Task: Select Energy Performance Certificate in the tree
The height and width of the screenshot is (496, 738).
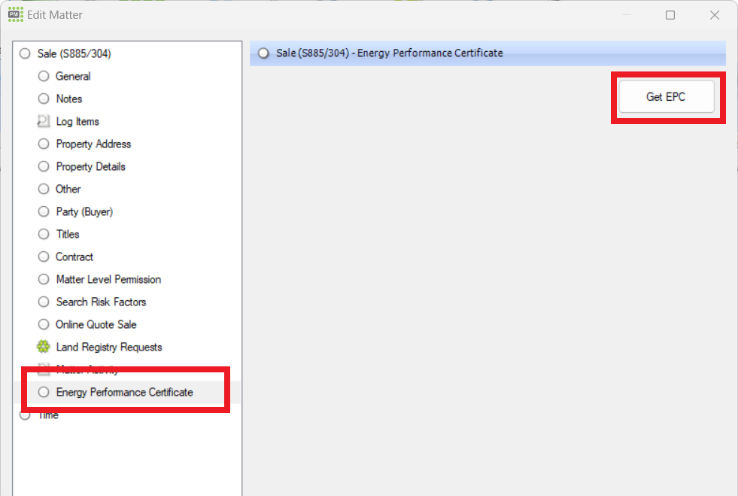Action: pyautogui.click(x=124, y=393)
